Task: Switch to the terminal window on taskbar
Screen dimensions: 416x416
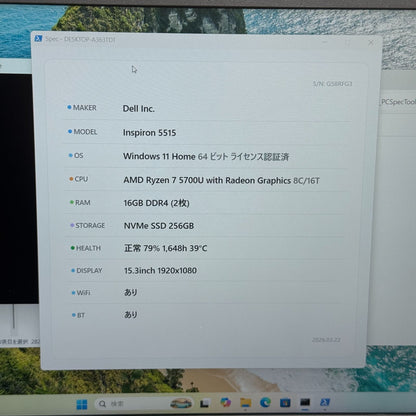Action: click(x=305, y=402)
